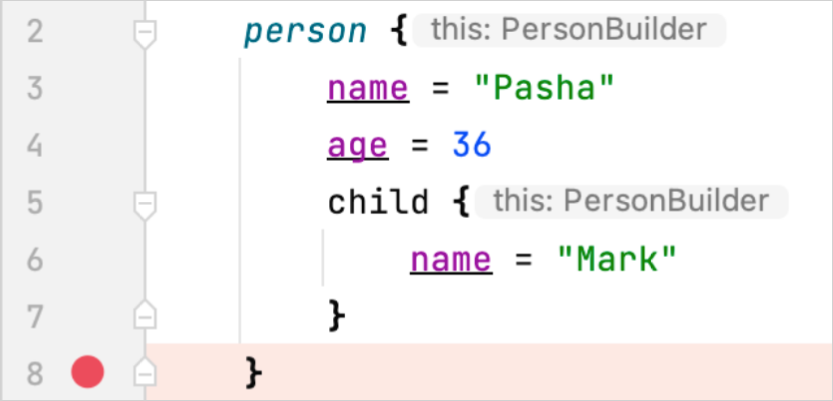The image size is (833, 401).
Task: Click the closing brace on highlighted line 8
Action: pos(254,374)
